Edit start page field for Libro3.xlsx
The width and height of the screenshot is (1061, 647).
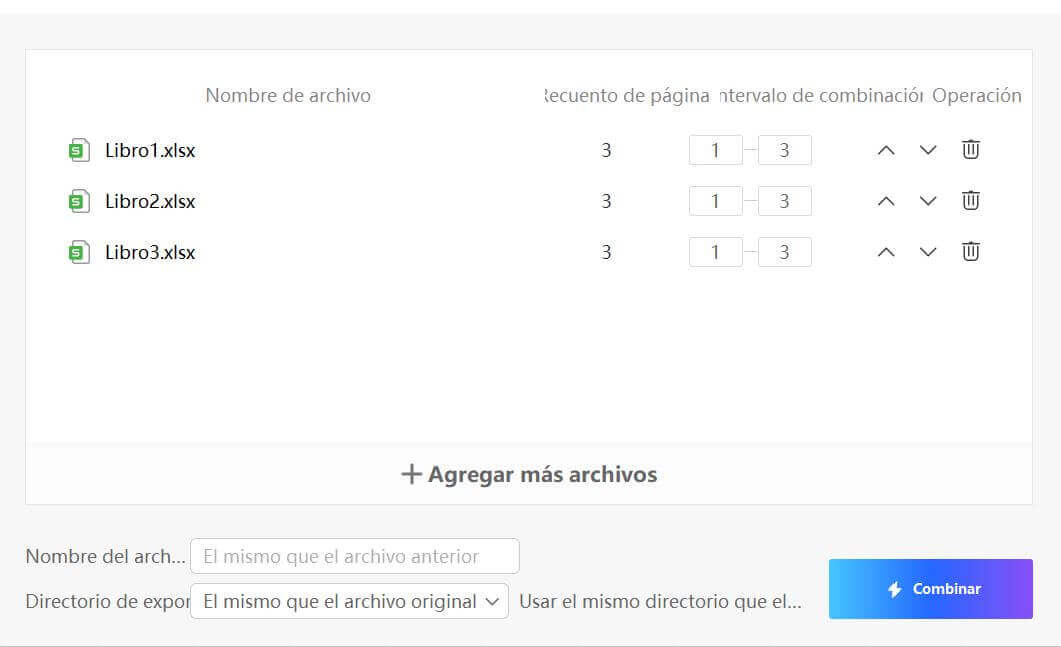[x=715, y=252]
